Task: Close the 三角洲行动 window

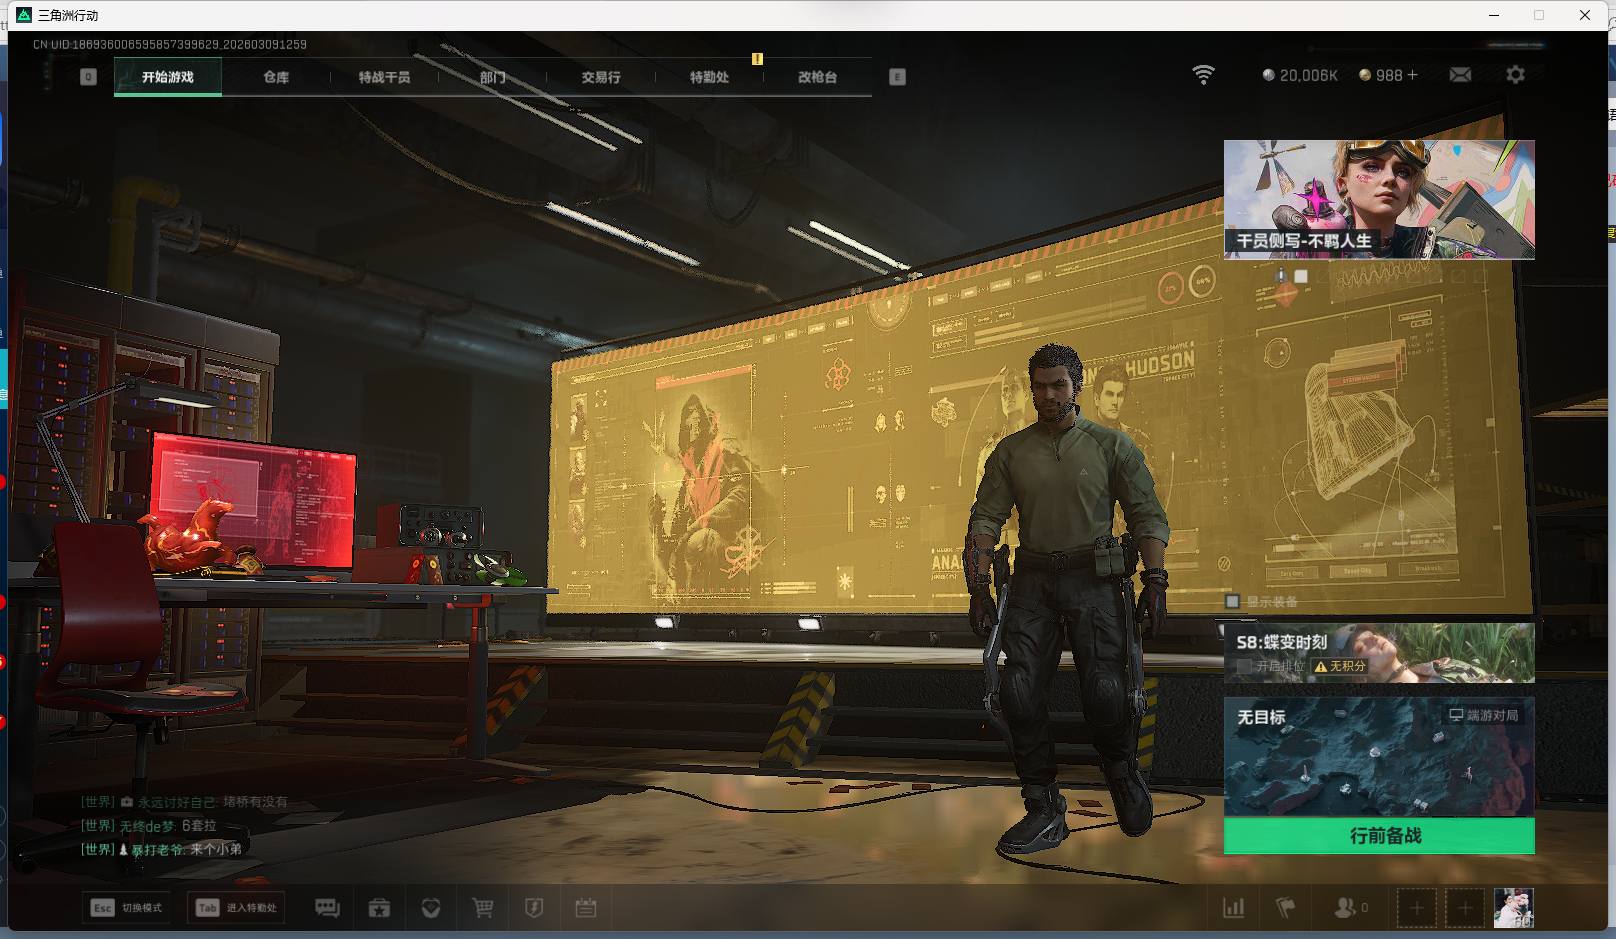Action: 1585,15
